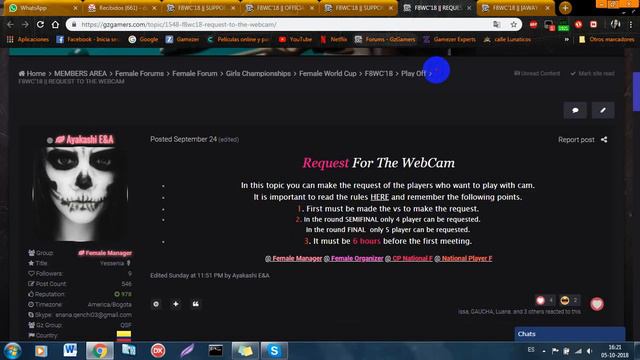Show hidden system tray icons arrow
Viewport: 640px width, 360px height.
(x=544, y=351)
